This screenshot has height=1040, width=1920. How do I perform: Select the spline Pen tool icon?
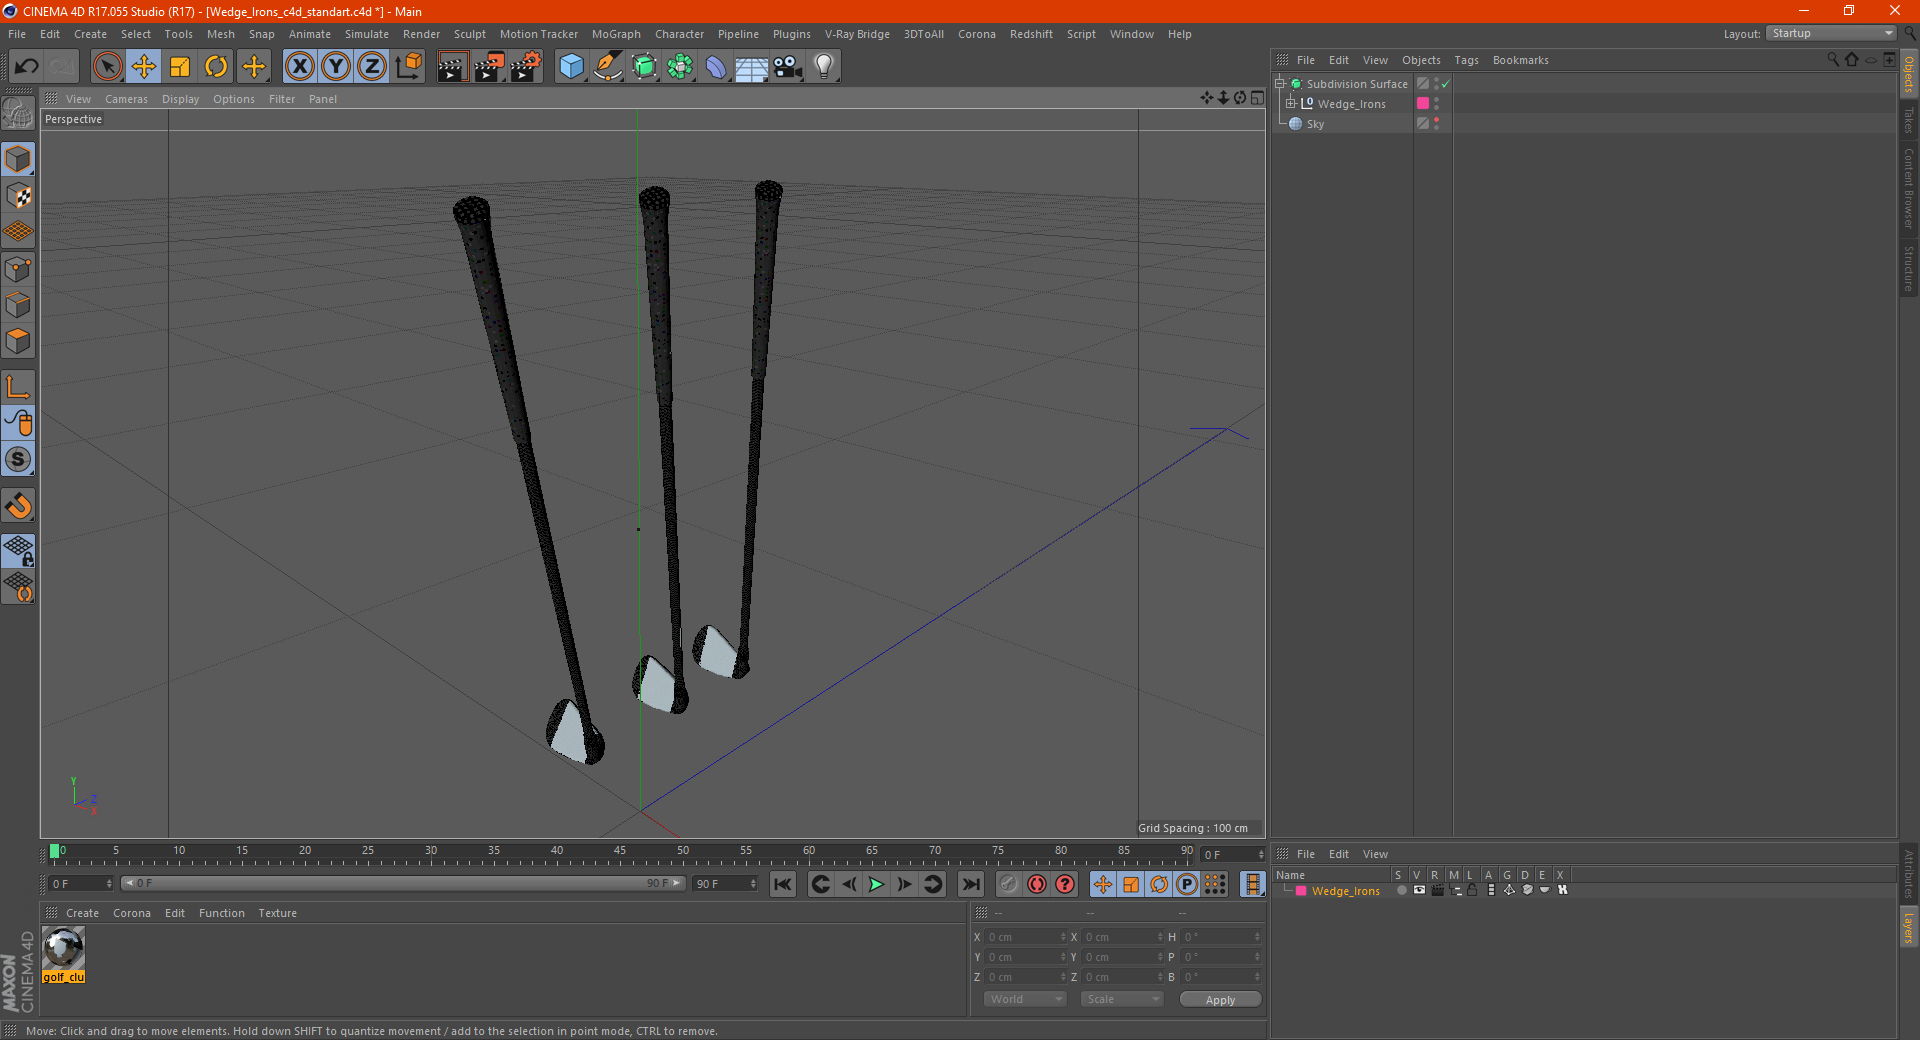coord(608,67)
